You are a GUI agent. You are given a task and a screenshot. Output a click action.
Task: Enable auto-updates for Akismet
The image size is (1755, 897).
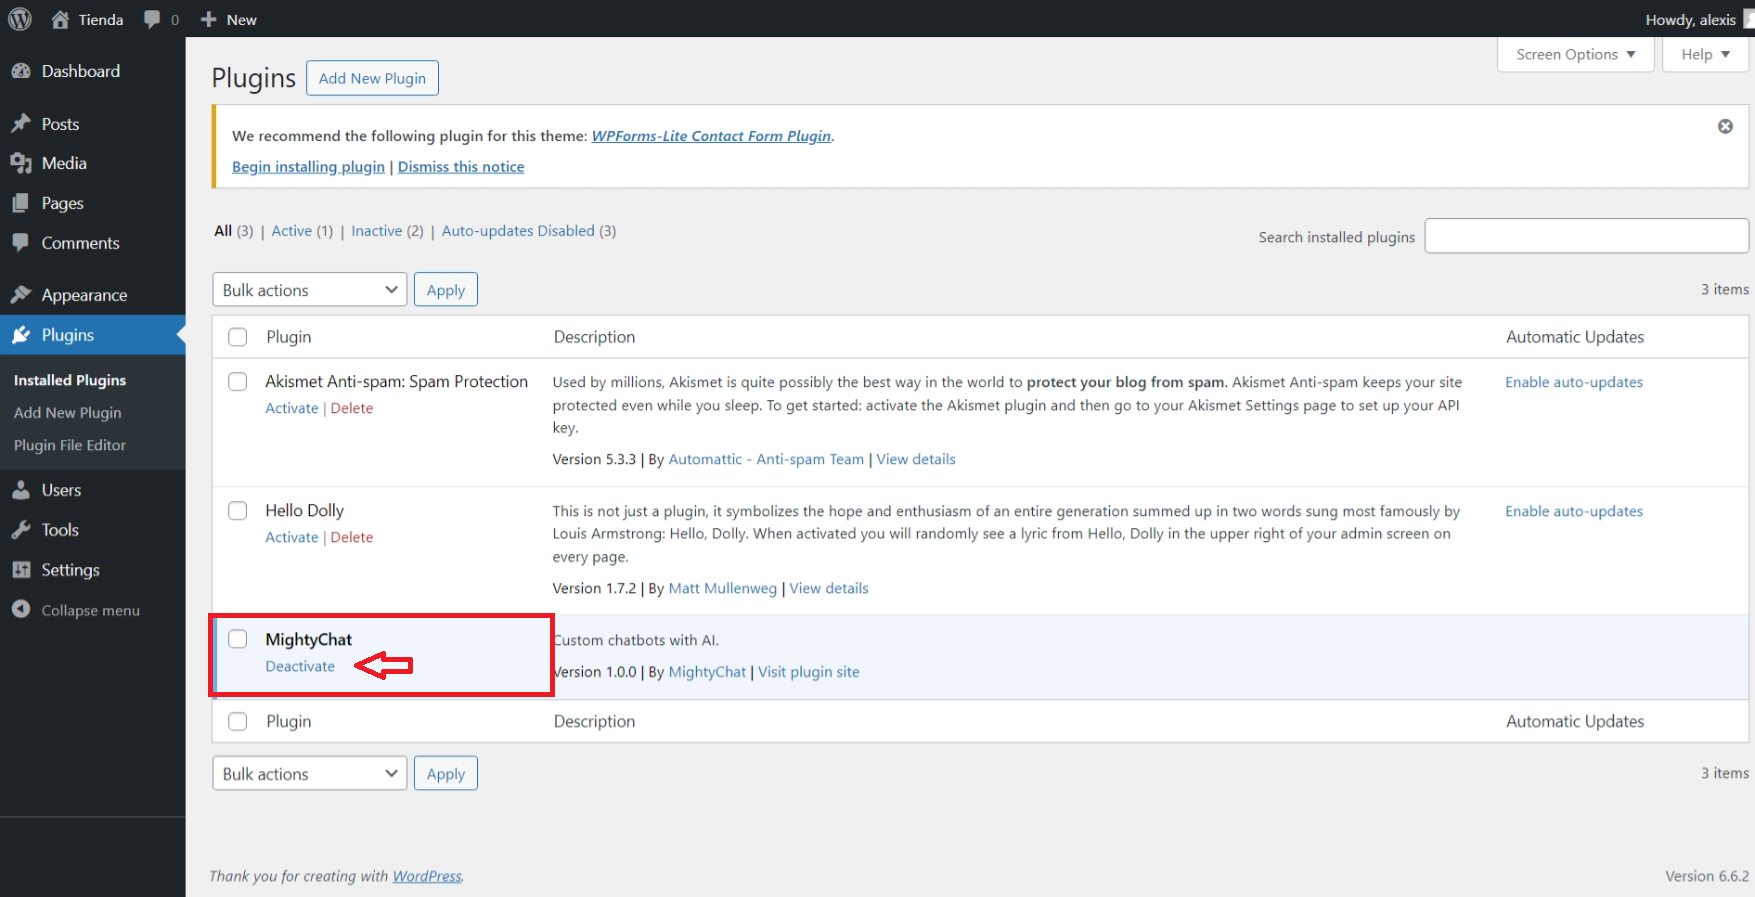[1574, 382]
